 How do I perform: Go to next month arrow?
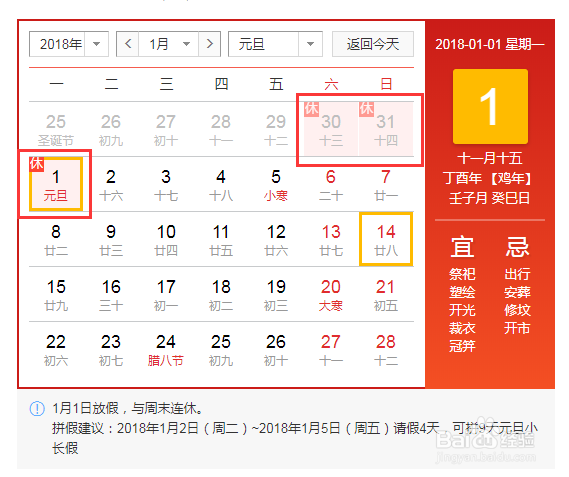click(209, 44)
